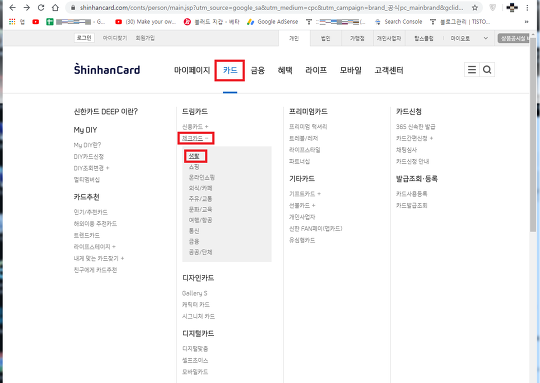The image size is (540, 383).
Task: Expand DIY조회변경 + item
Action: (91, 168)
